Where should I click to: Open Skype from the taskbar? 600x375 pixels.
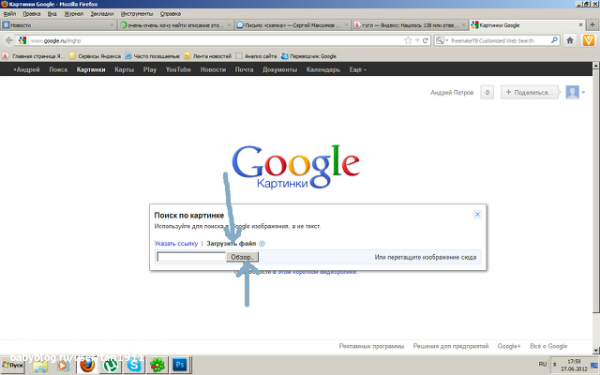point(134,365)
